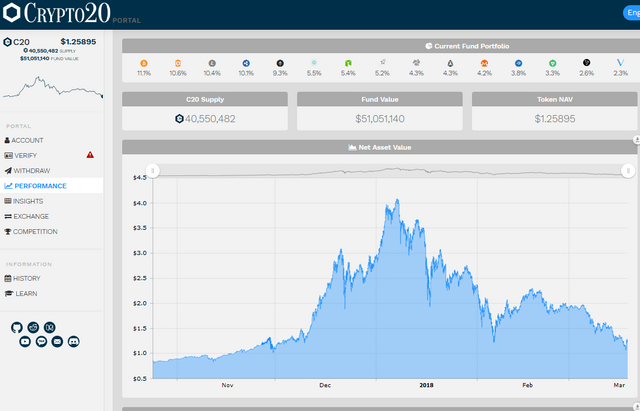Click the light teal coin icon showing 5.5%
Screen dimensions: 640x411
pos(314,63)
